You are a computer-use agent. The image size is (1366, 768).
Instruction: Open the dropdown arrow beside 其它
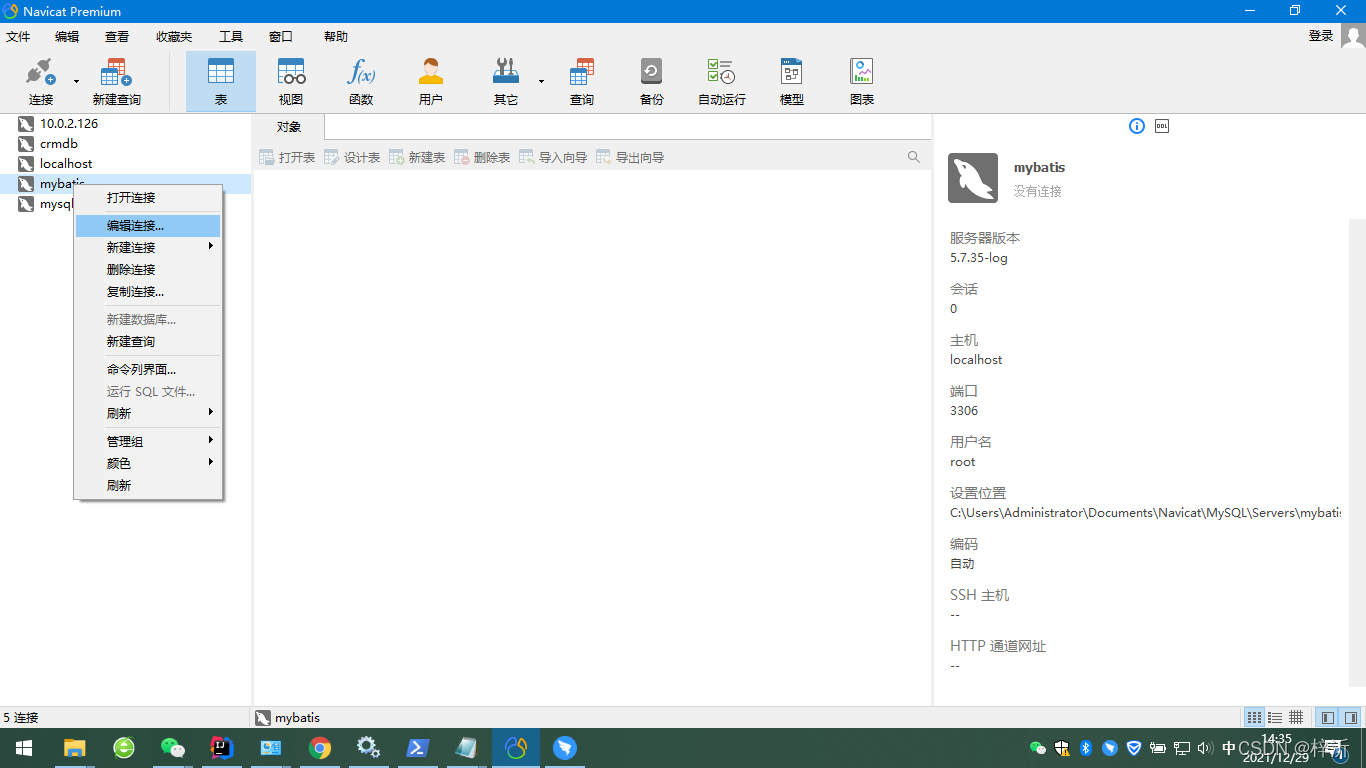(x=541, y=81)
